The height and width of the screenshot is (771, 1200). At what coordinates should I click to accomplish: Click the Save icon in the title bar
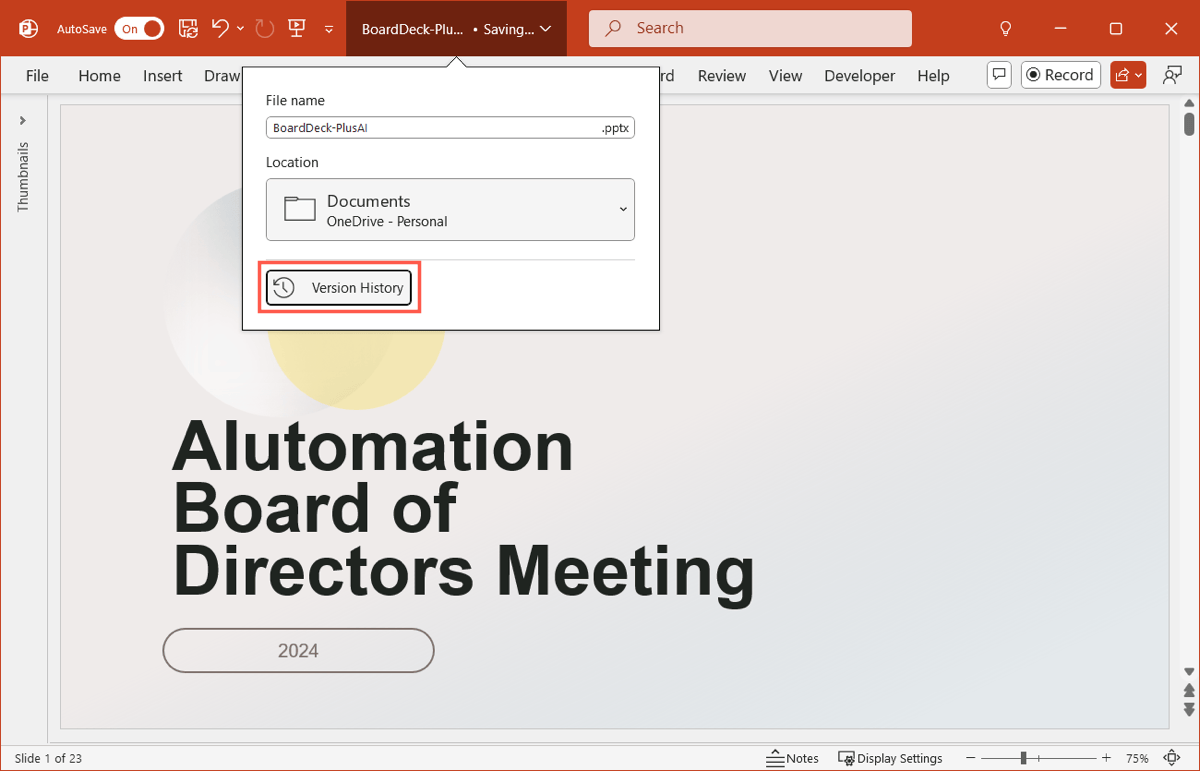pos(188,29)
